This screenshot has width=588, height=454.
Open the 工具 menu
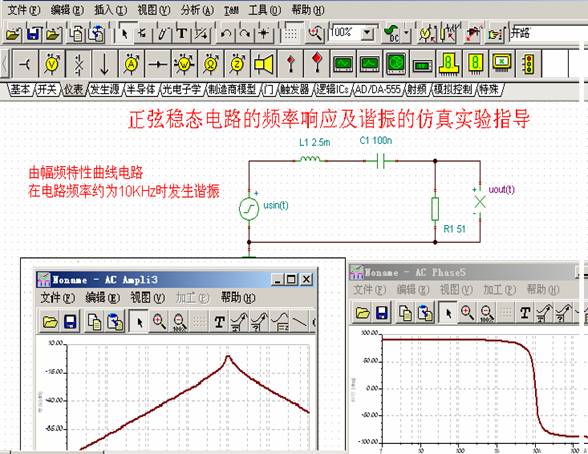(264, 10)
